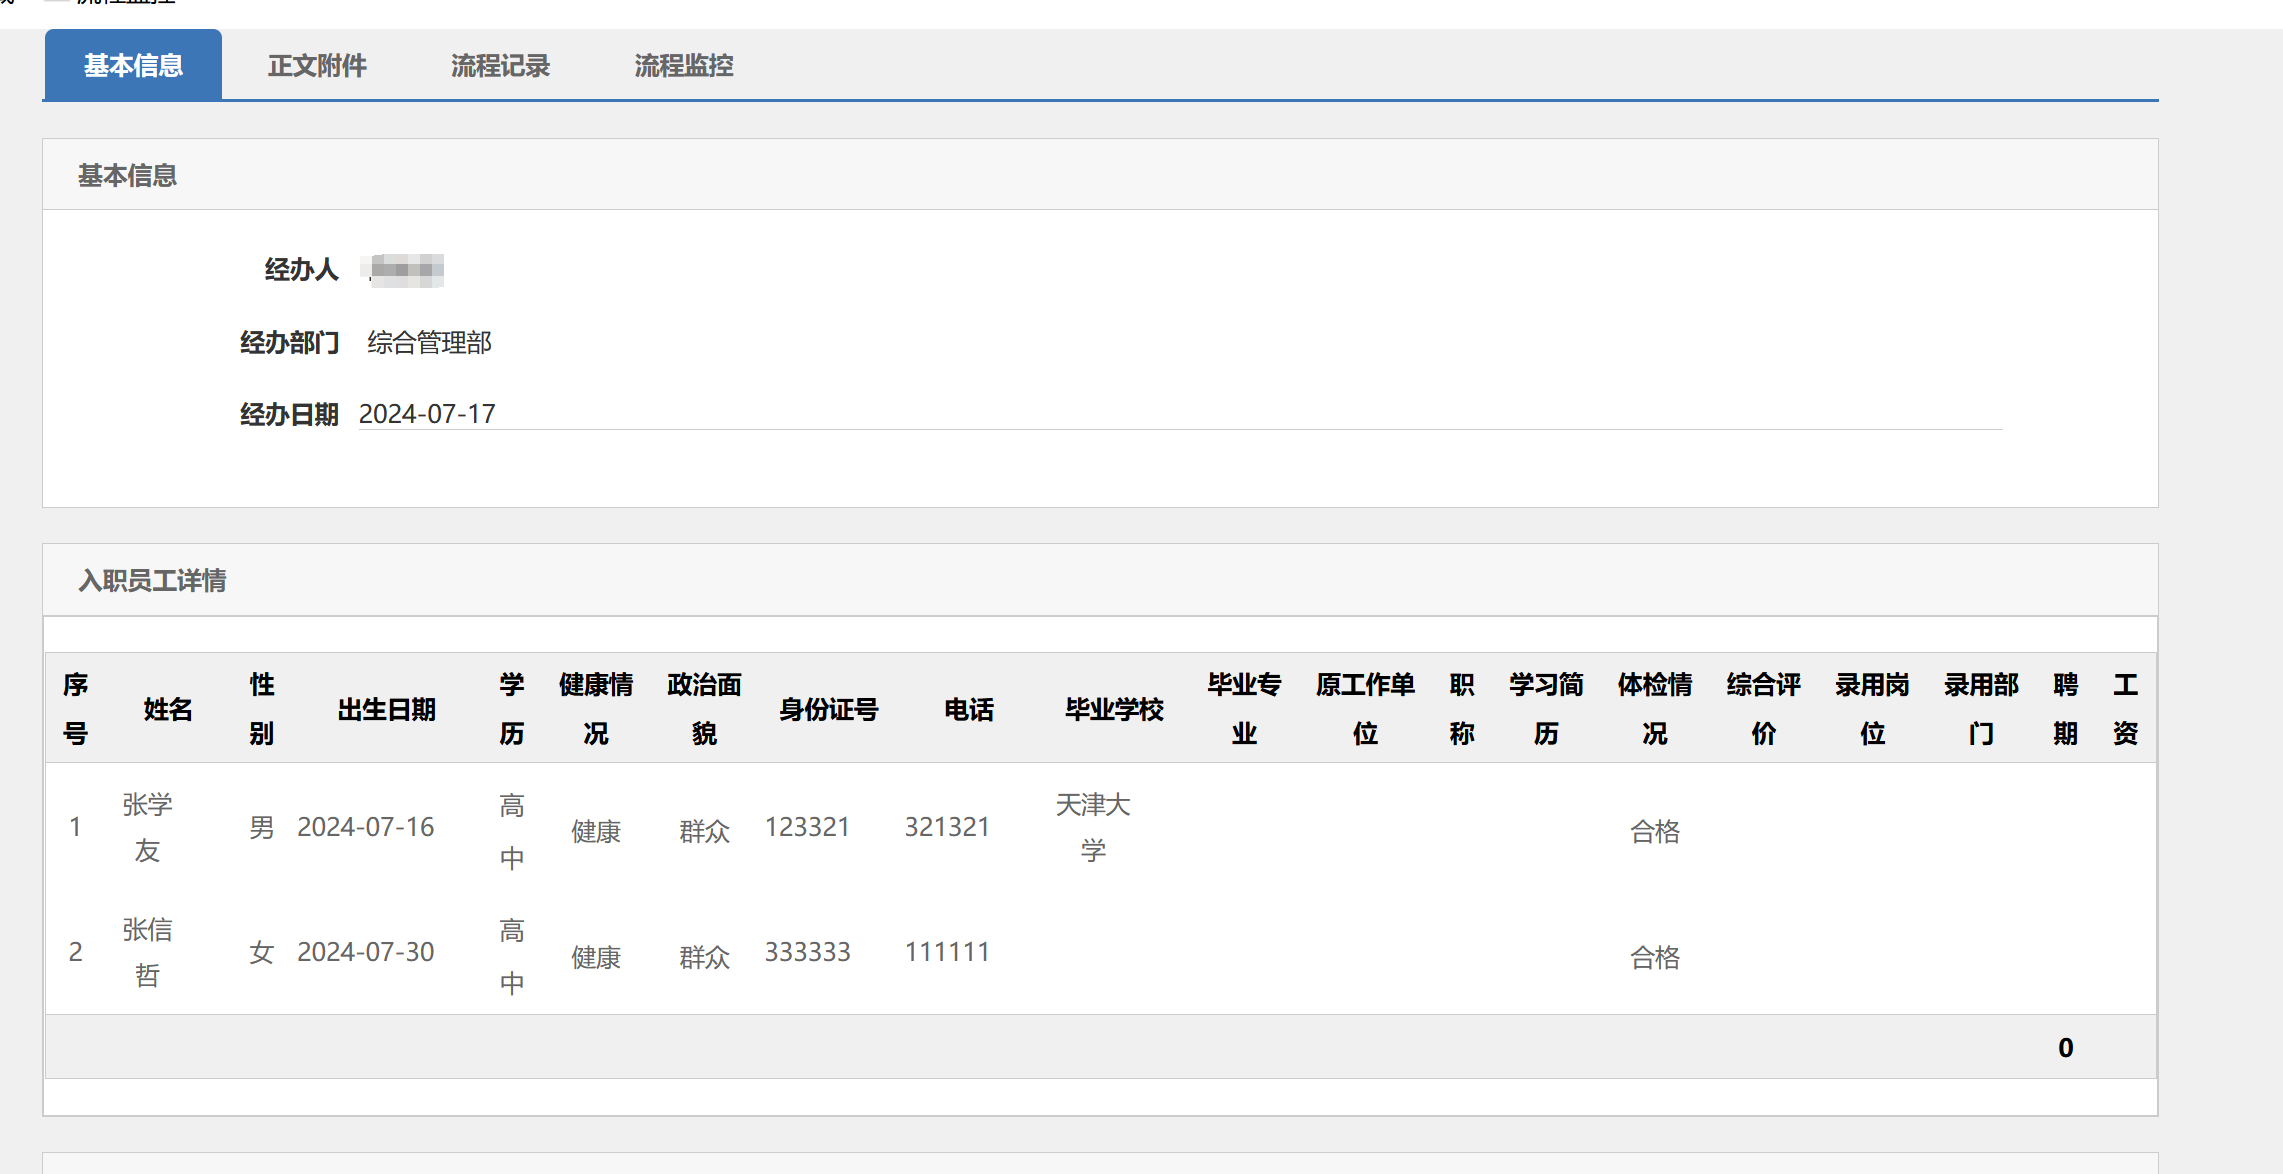This screenshot has height=1174, width=2283.
Task: Switch to the 基本信息 tab
Action: pos(133,66)
